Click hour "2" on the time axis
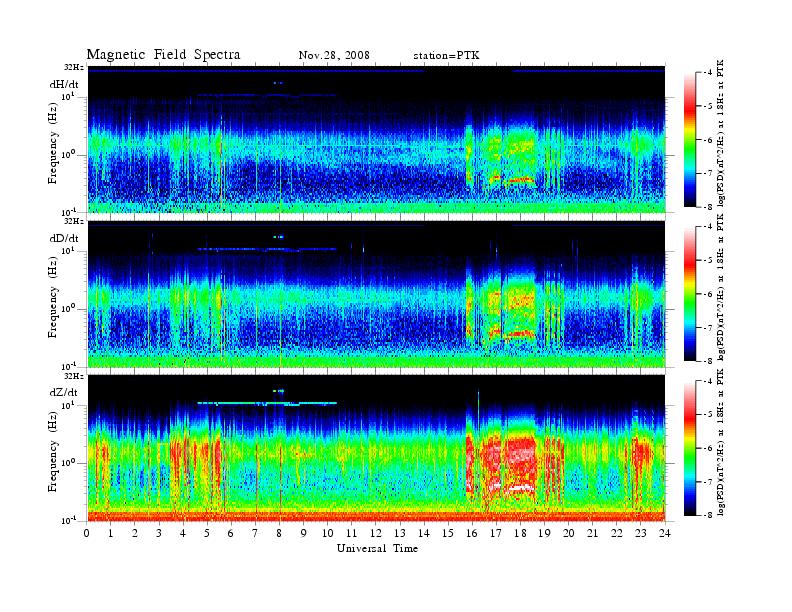 [x=135, y=533]
